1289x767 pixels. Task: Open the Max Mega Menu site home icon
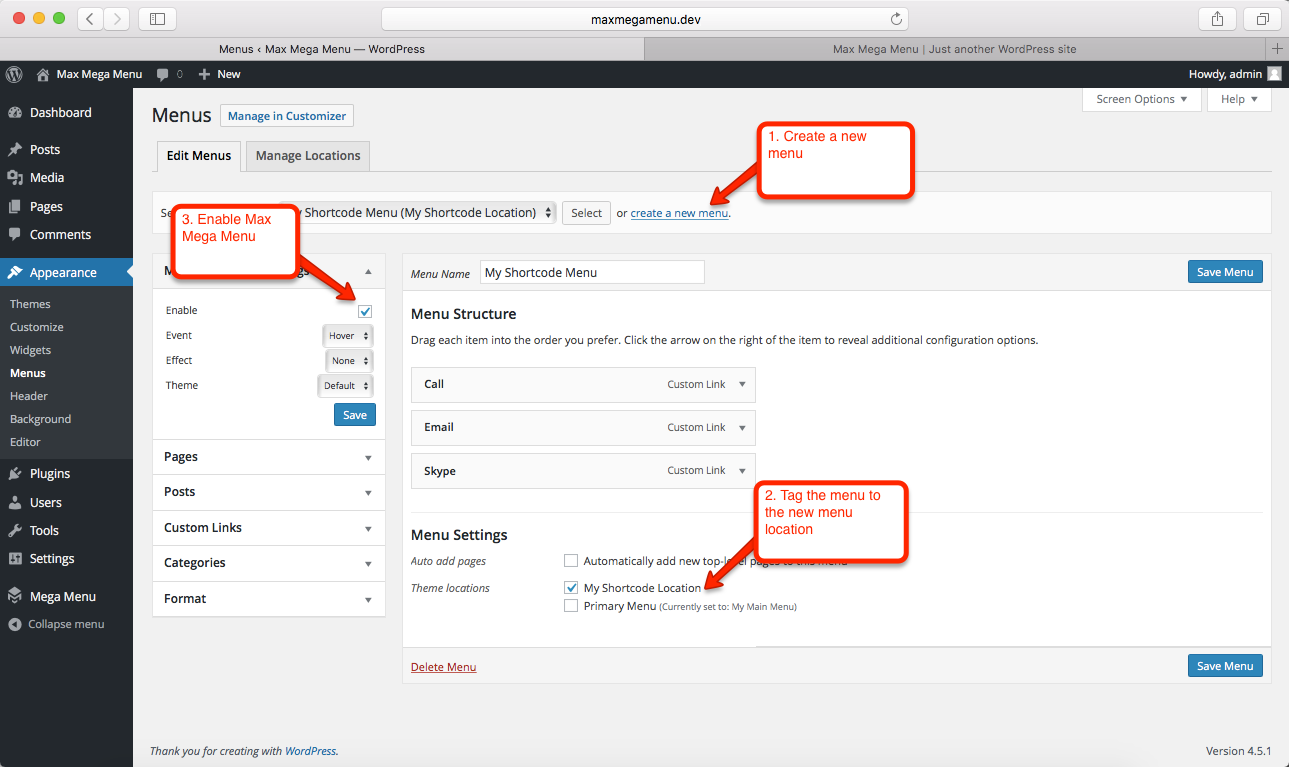tap(43, 74)
